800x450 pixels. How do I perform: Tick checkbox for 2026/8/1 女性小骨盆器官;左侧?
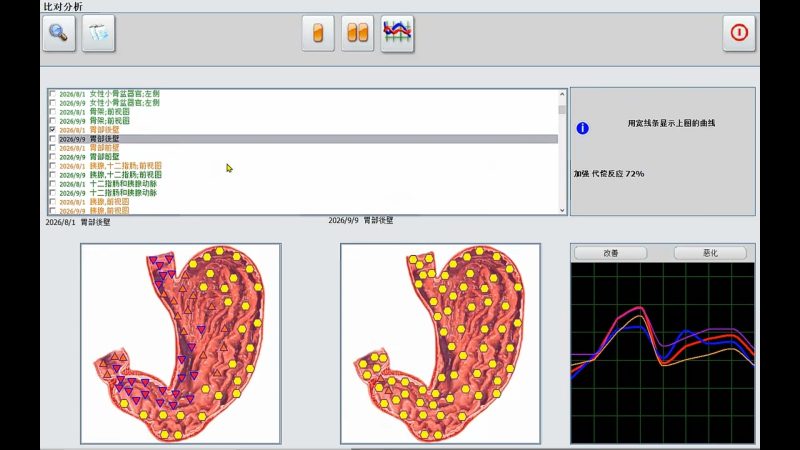(x=53, y=94)
